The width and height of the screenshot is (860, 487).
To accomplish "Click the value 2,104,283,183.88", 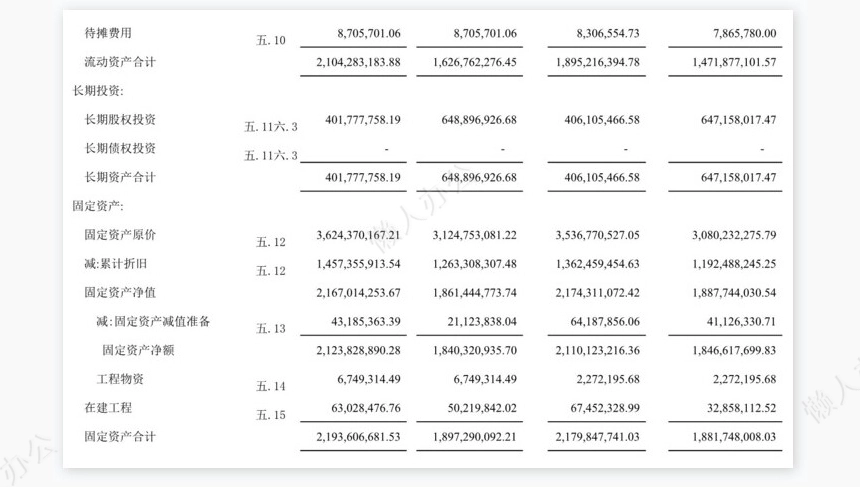I will coord(350,62).
